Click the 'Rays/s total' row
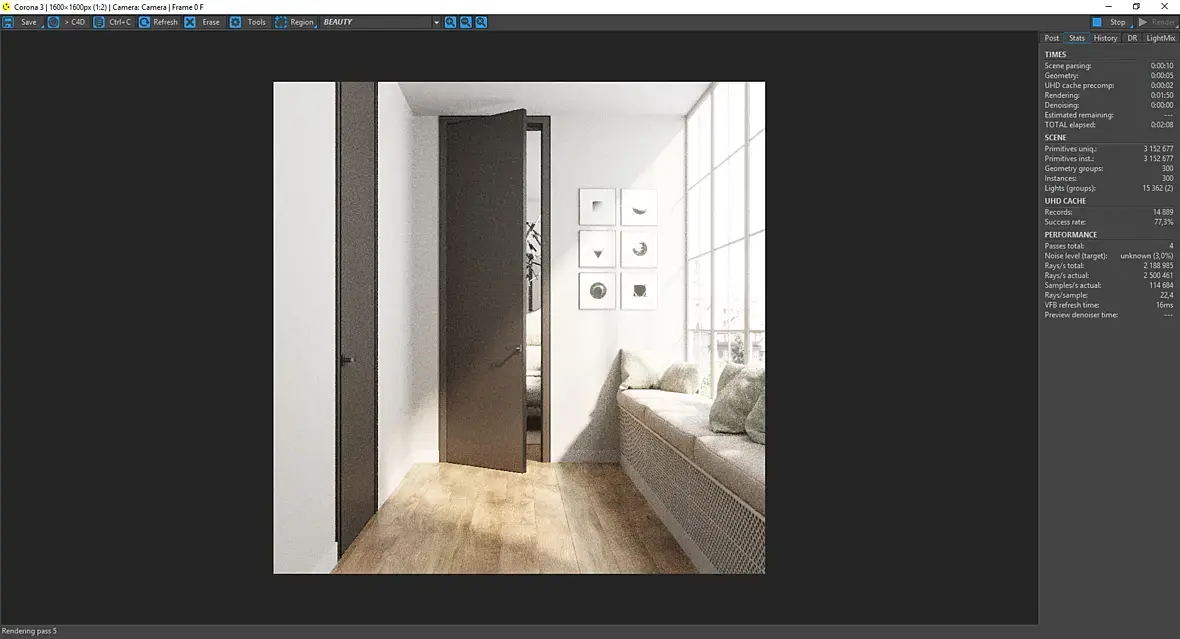Image resolution: width=1180 pixels, height=639 pixels. (1109, 266)
